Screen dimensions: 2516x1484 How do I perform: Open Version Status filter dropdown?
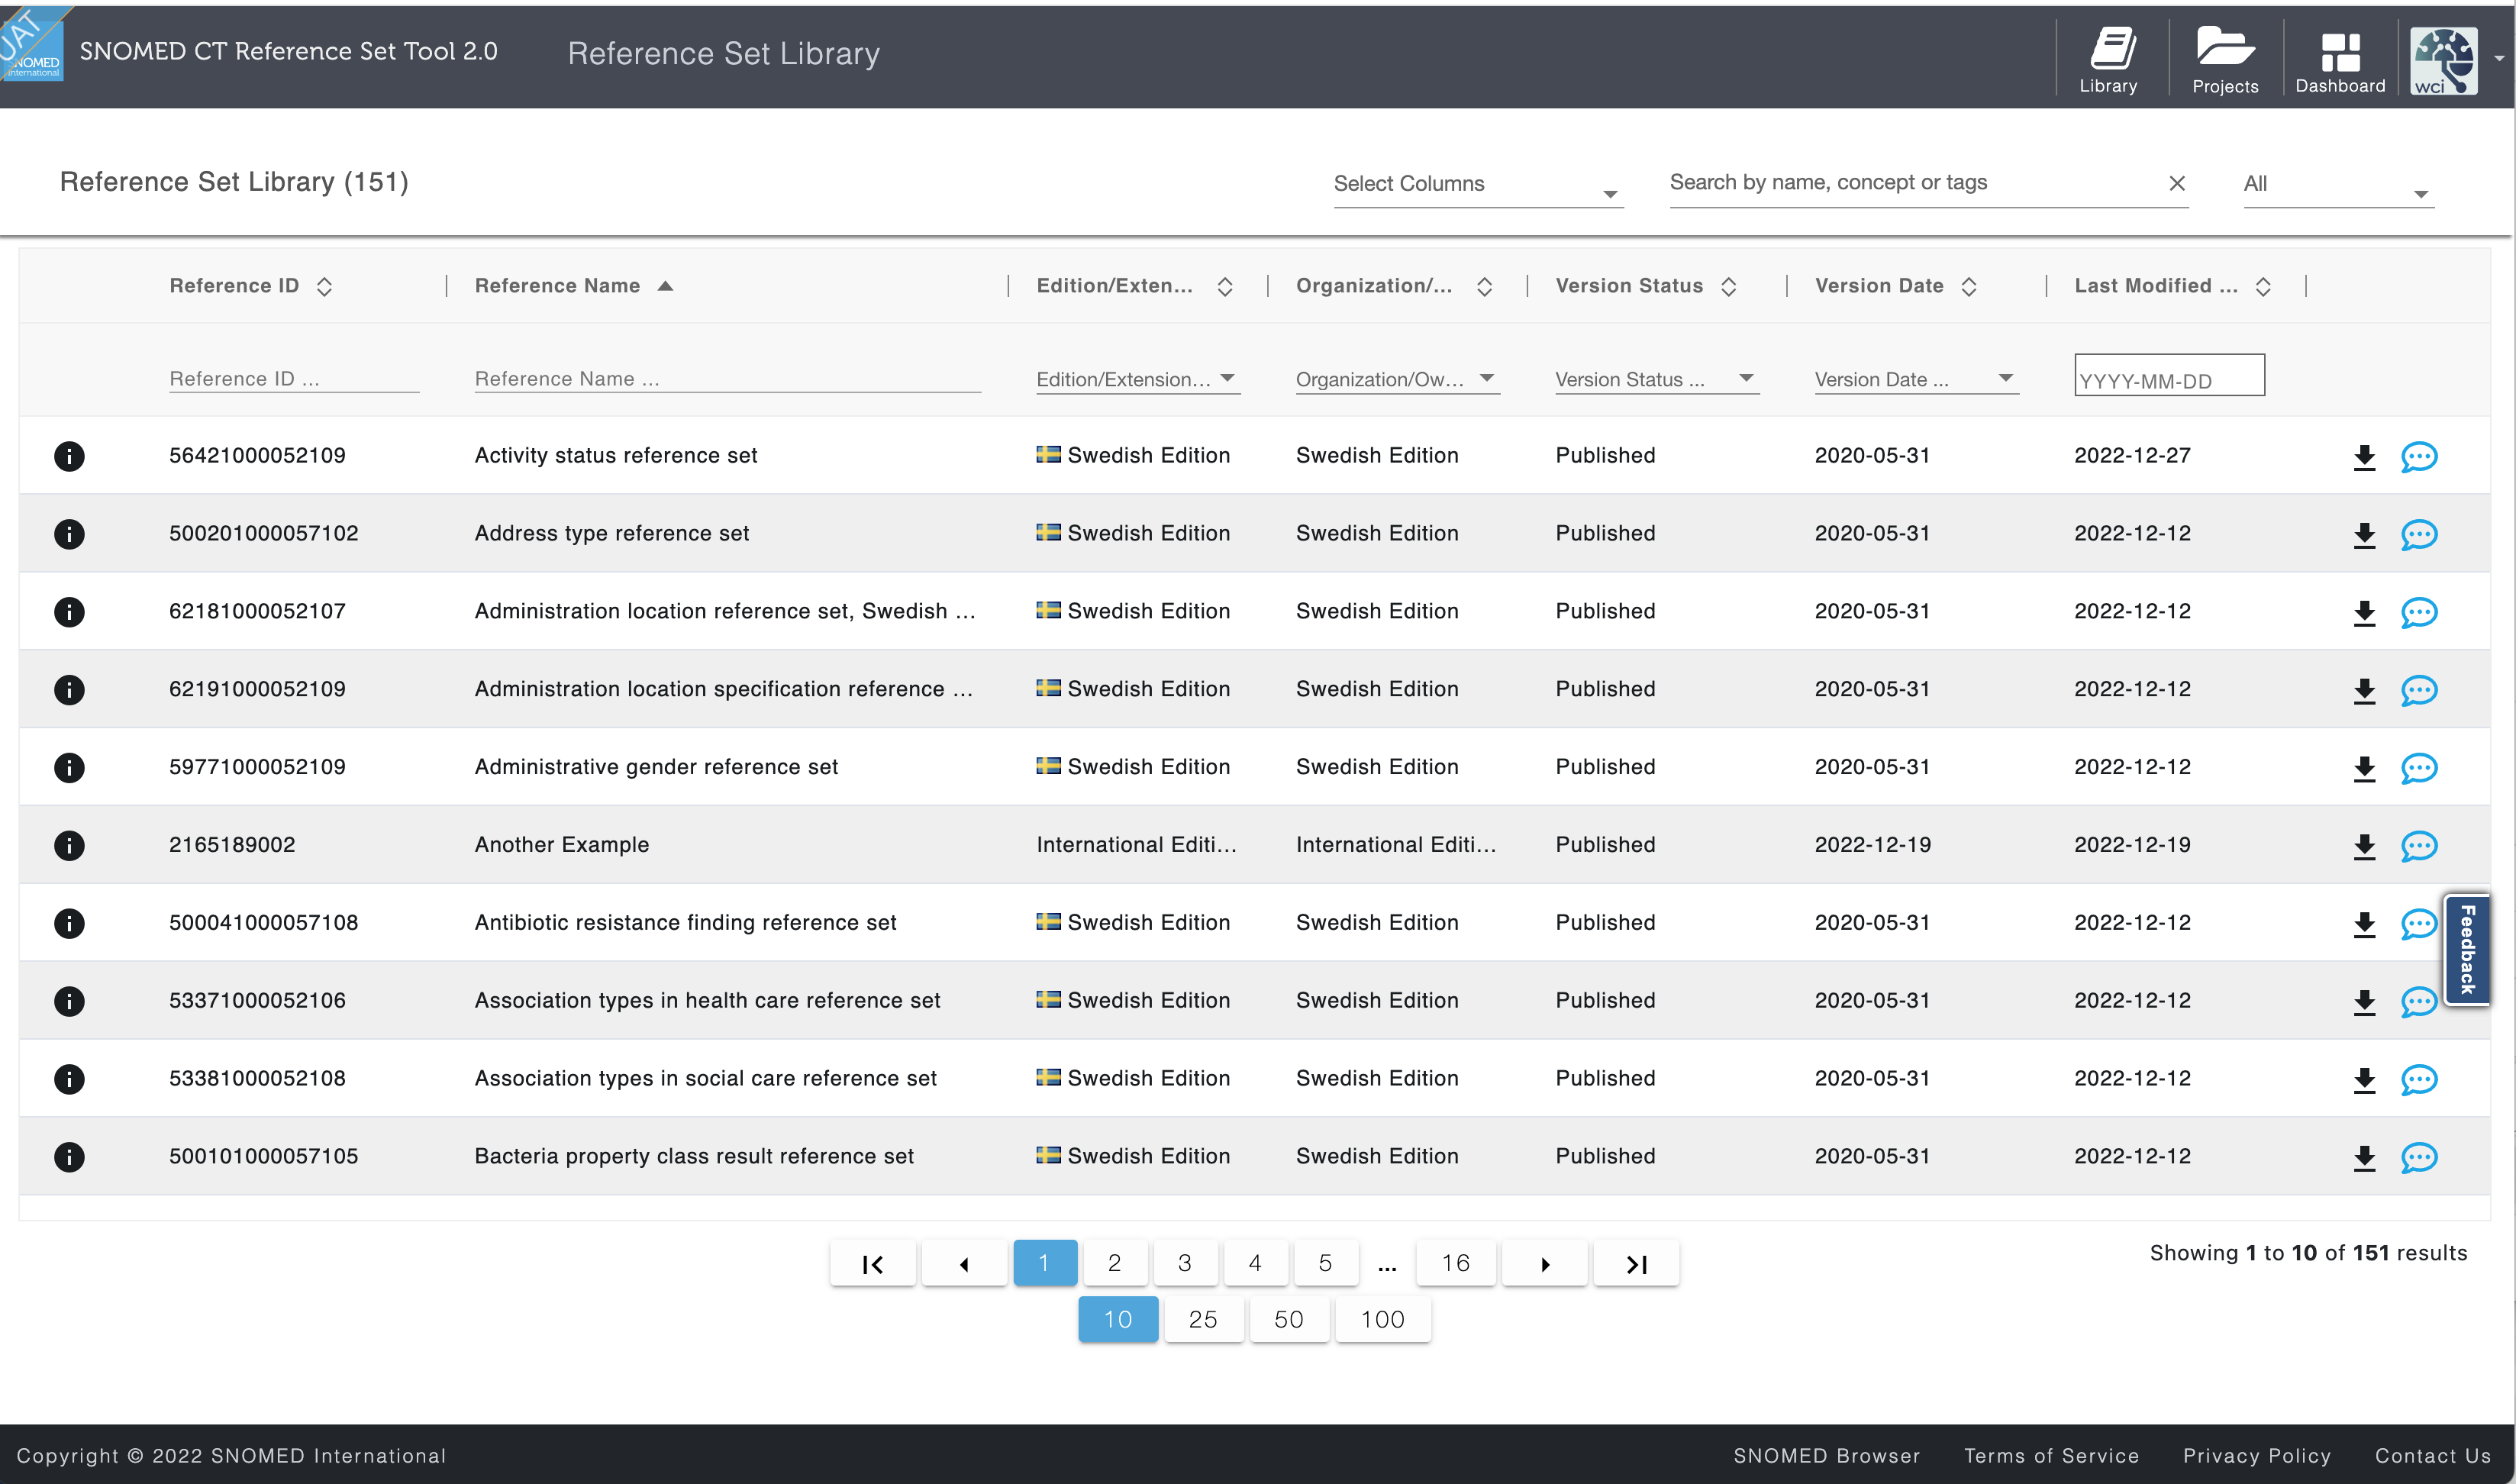[x=1657, y=379]
